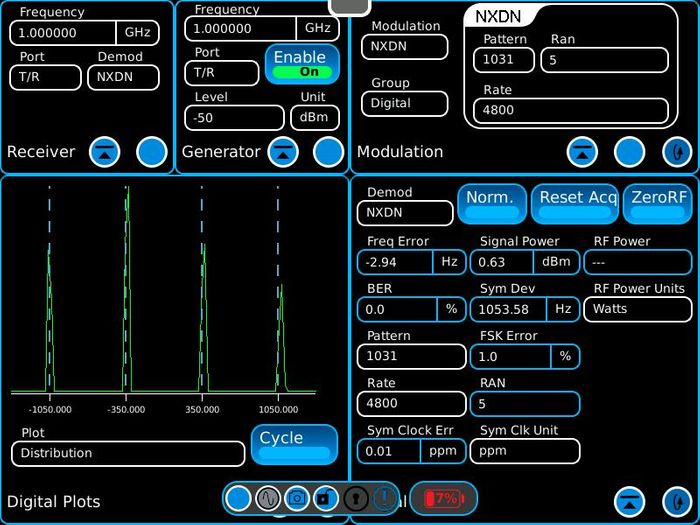Click the Generator Level field showing -50
This screenshot has width=700, height=525.
point(234,118)
